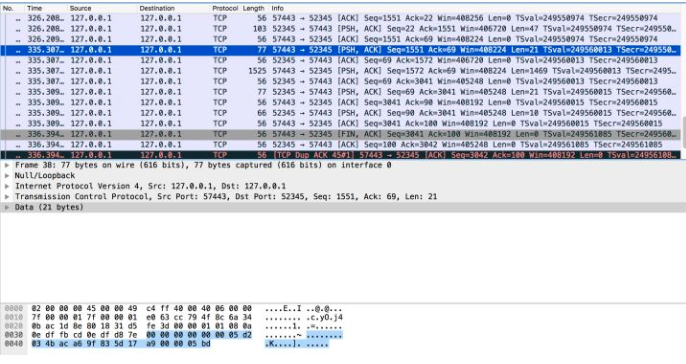Screen dimensions: 686x364
Task: Expand the Frame 38 details row
Action: pos(7,165)
